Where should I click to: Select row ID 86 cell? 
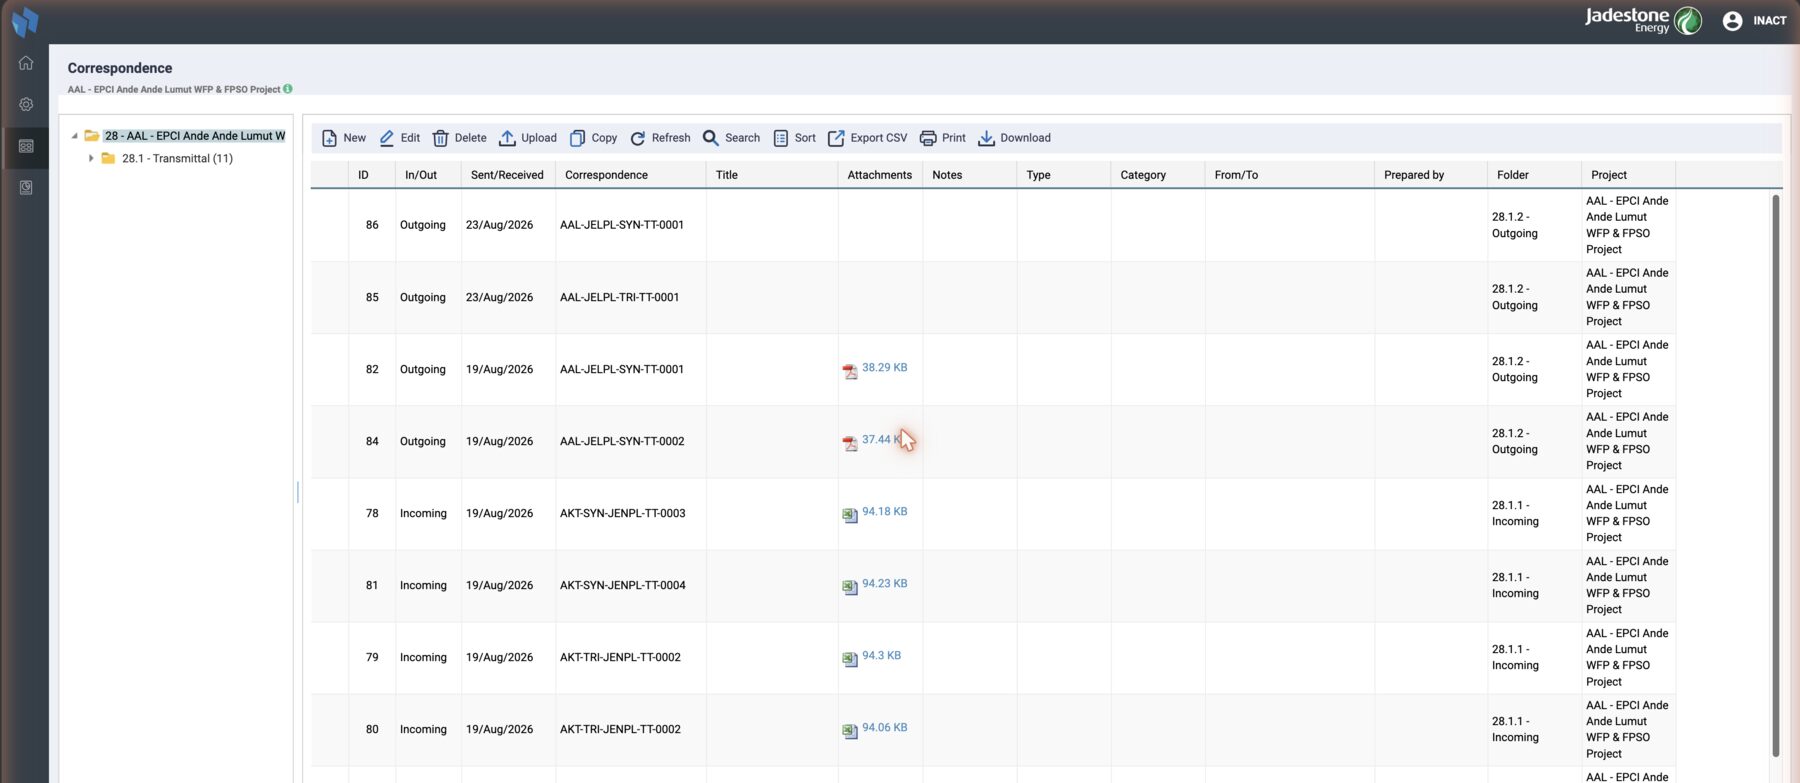pos(372,225)
